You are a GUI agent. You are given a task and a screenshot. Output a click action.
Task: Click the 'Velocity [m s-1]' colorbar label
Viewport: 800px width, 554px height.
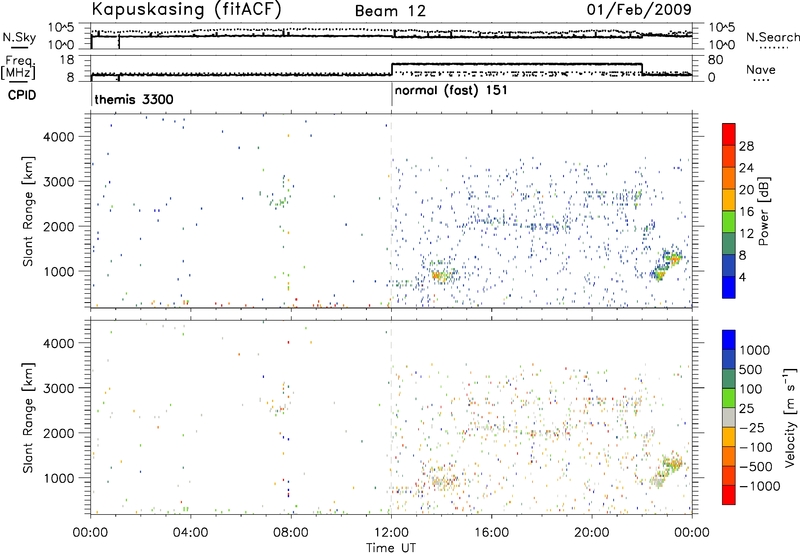[790, 417]
